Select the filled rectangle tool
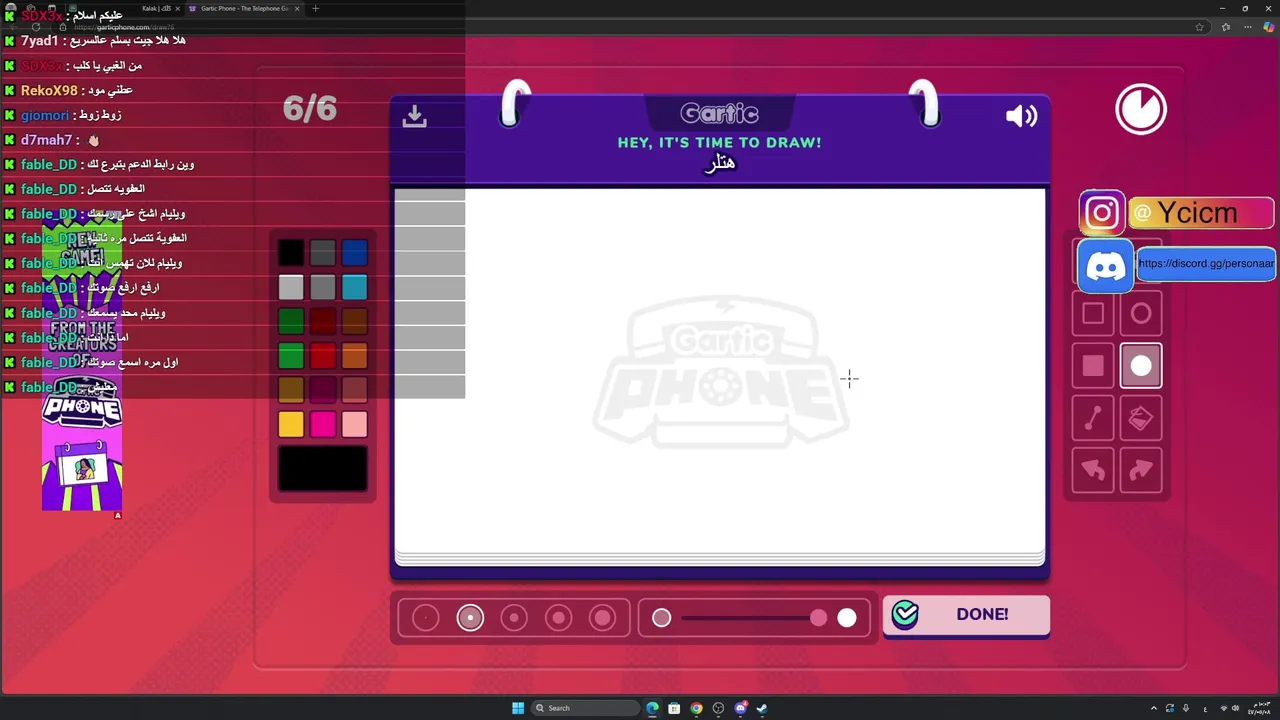 pos(1093,366)
